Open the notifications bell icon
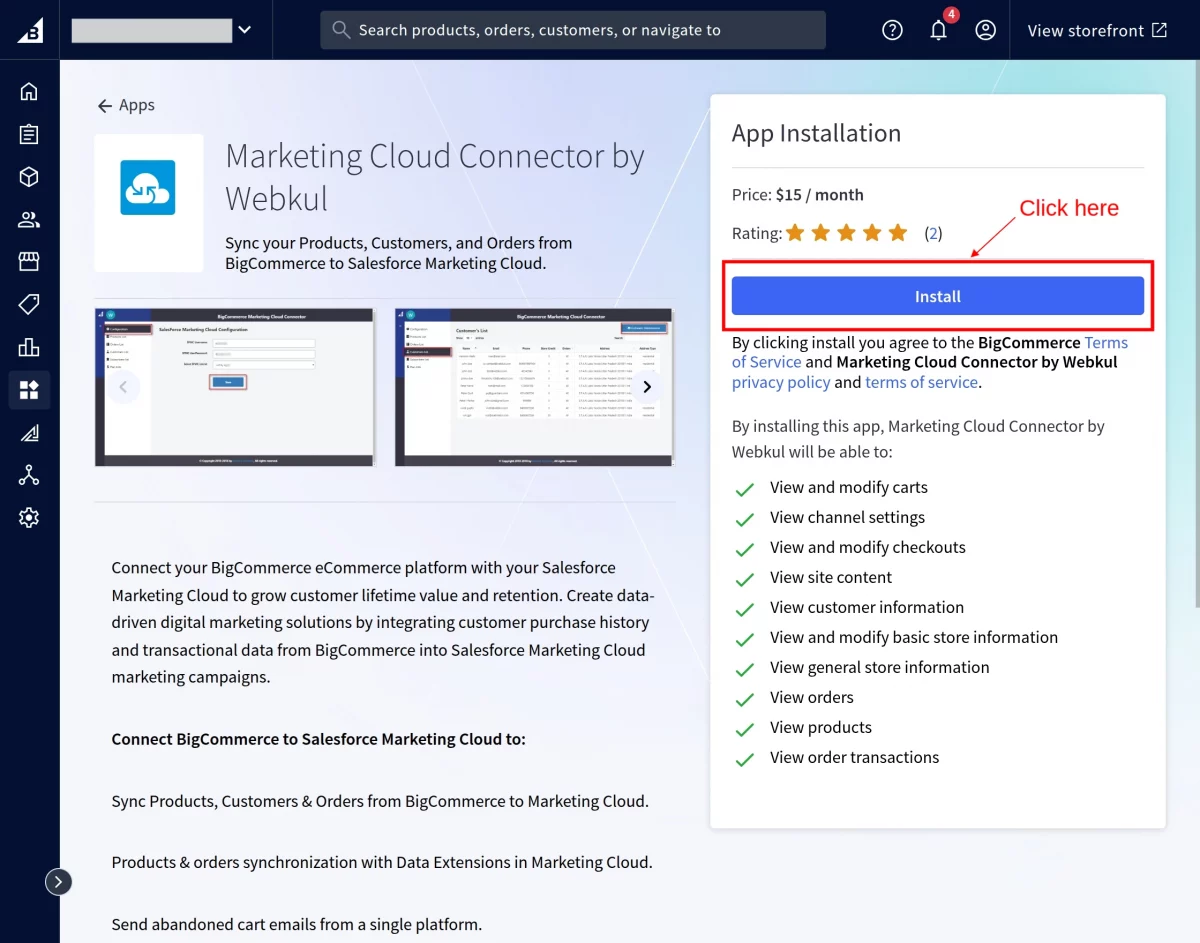The height and width of the screenshot is (943, 1200). (x=938, y=30)
